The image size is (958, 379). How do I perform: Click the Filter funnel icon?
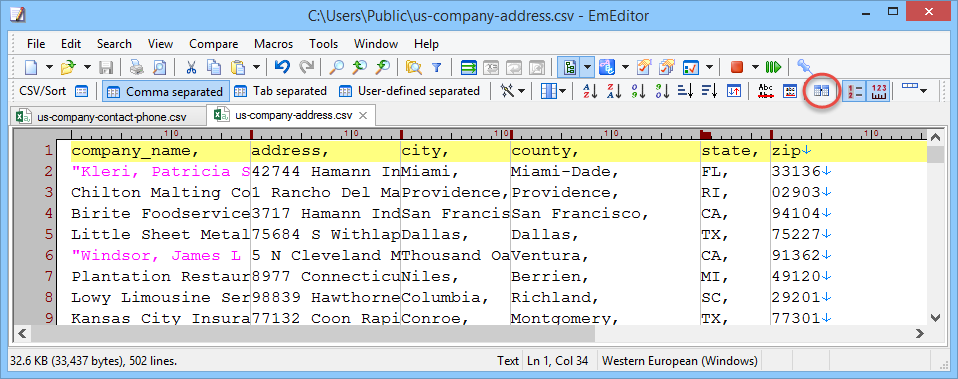click(437, 67)
